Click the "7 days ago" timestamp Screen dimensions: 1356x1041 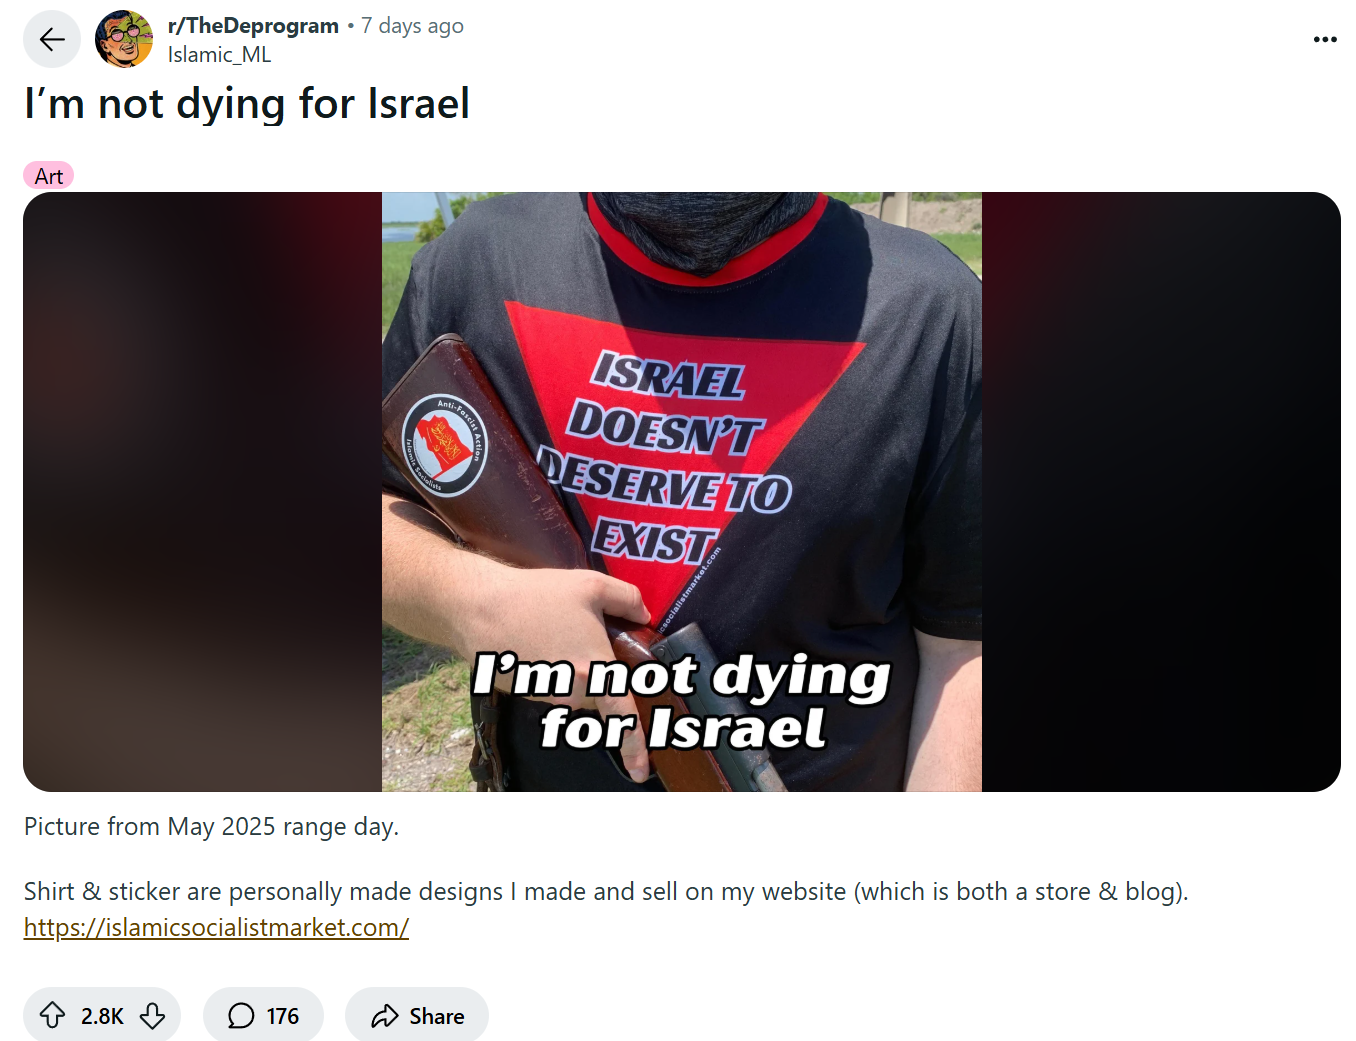412,26
